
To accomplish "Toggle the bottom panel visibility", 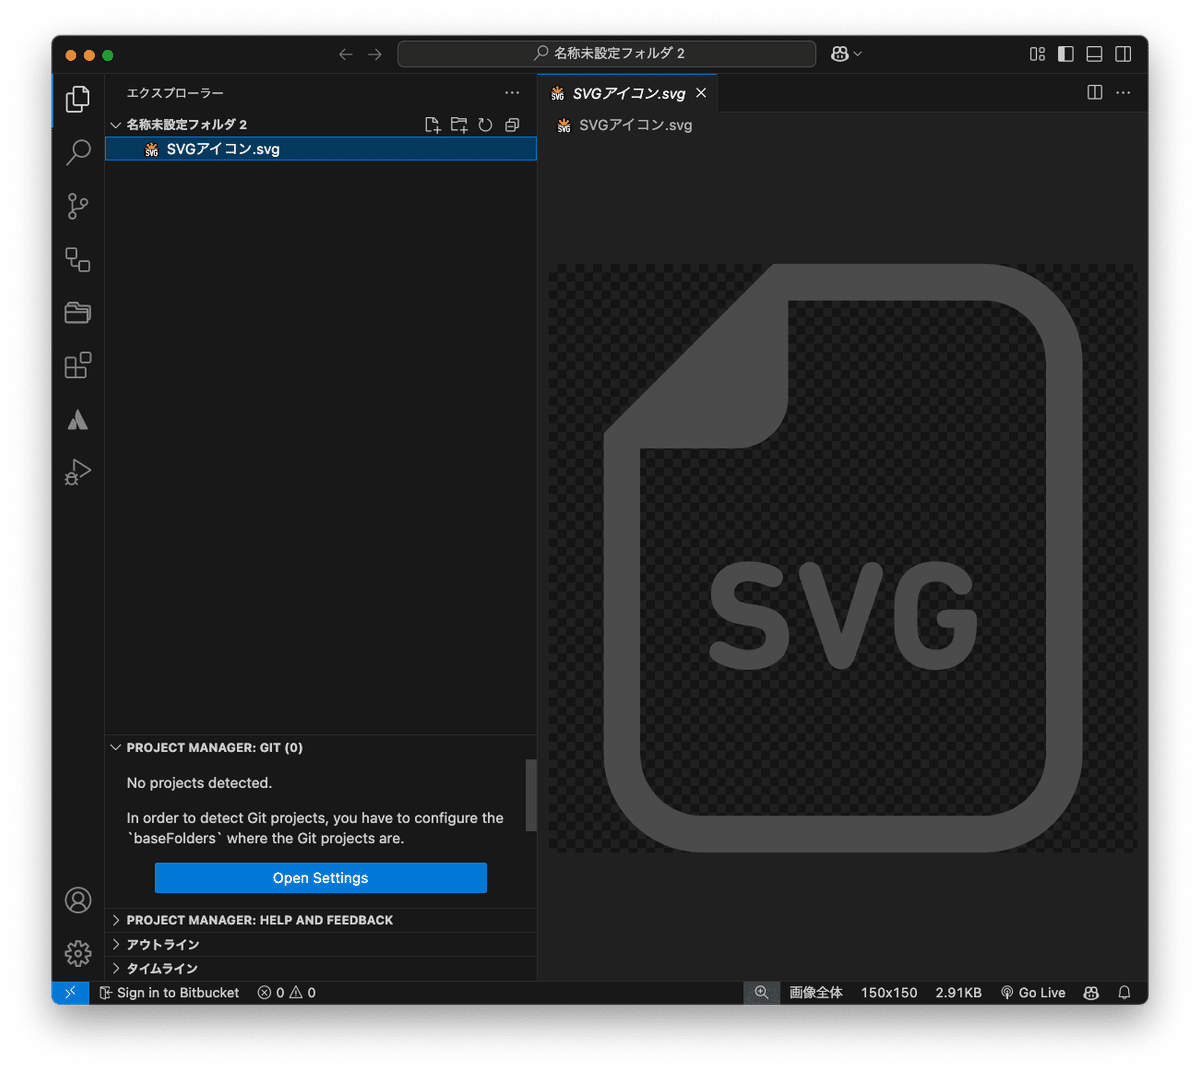I will click(1094, 54).
